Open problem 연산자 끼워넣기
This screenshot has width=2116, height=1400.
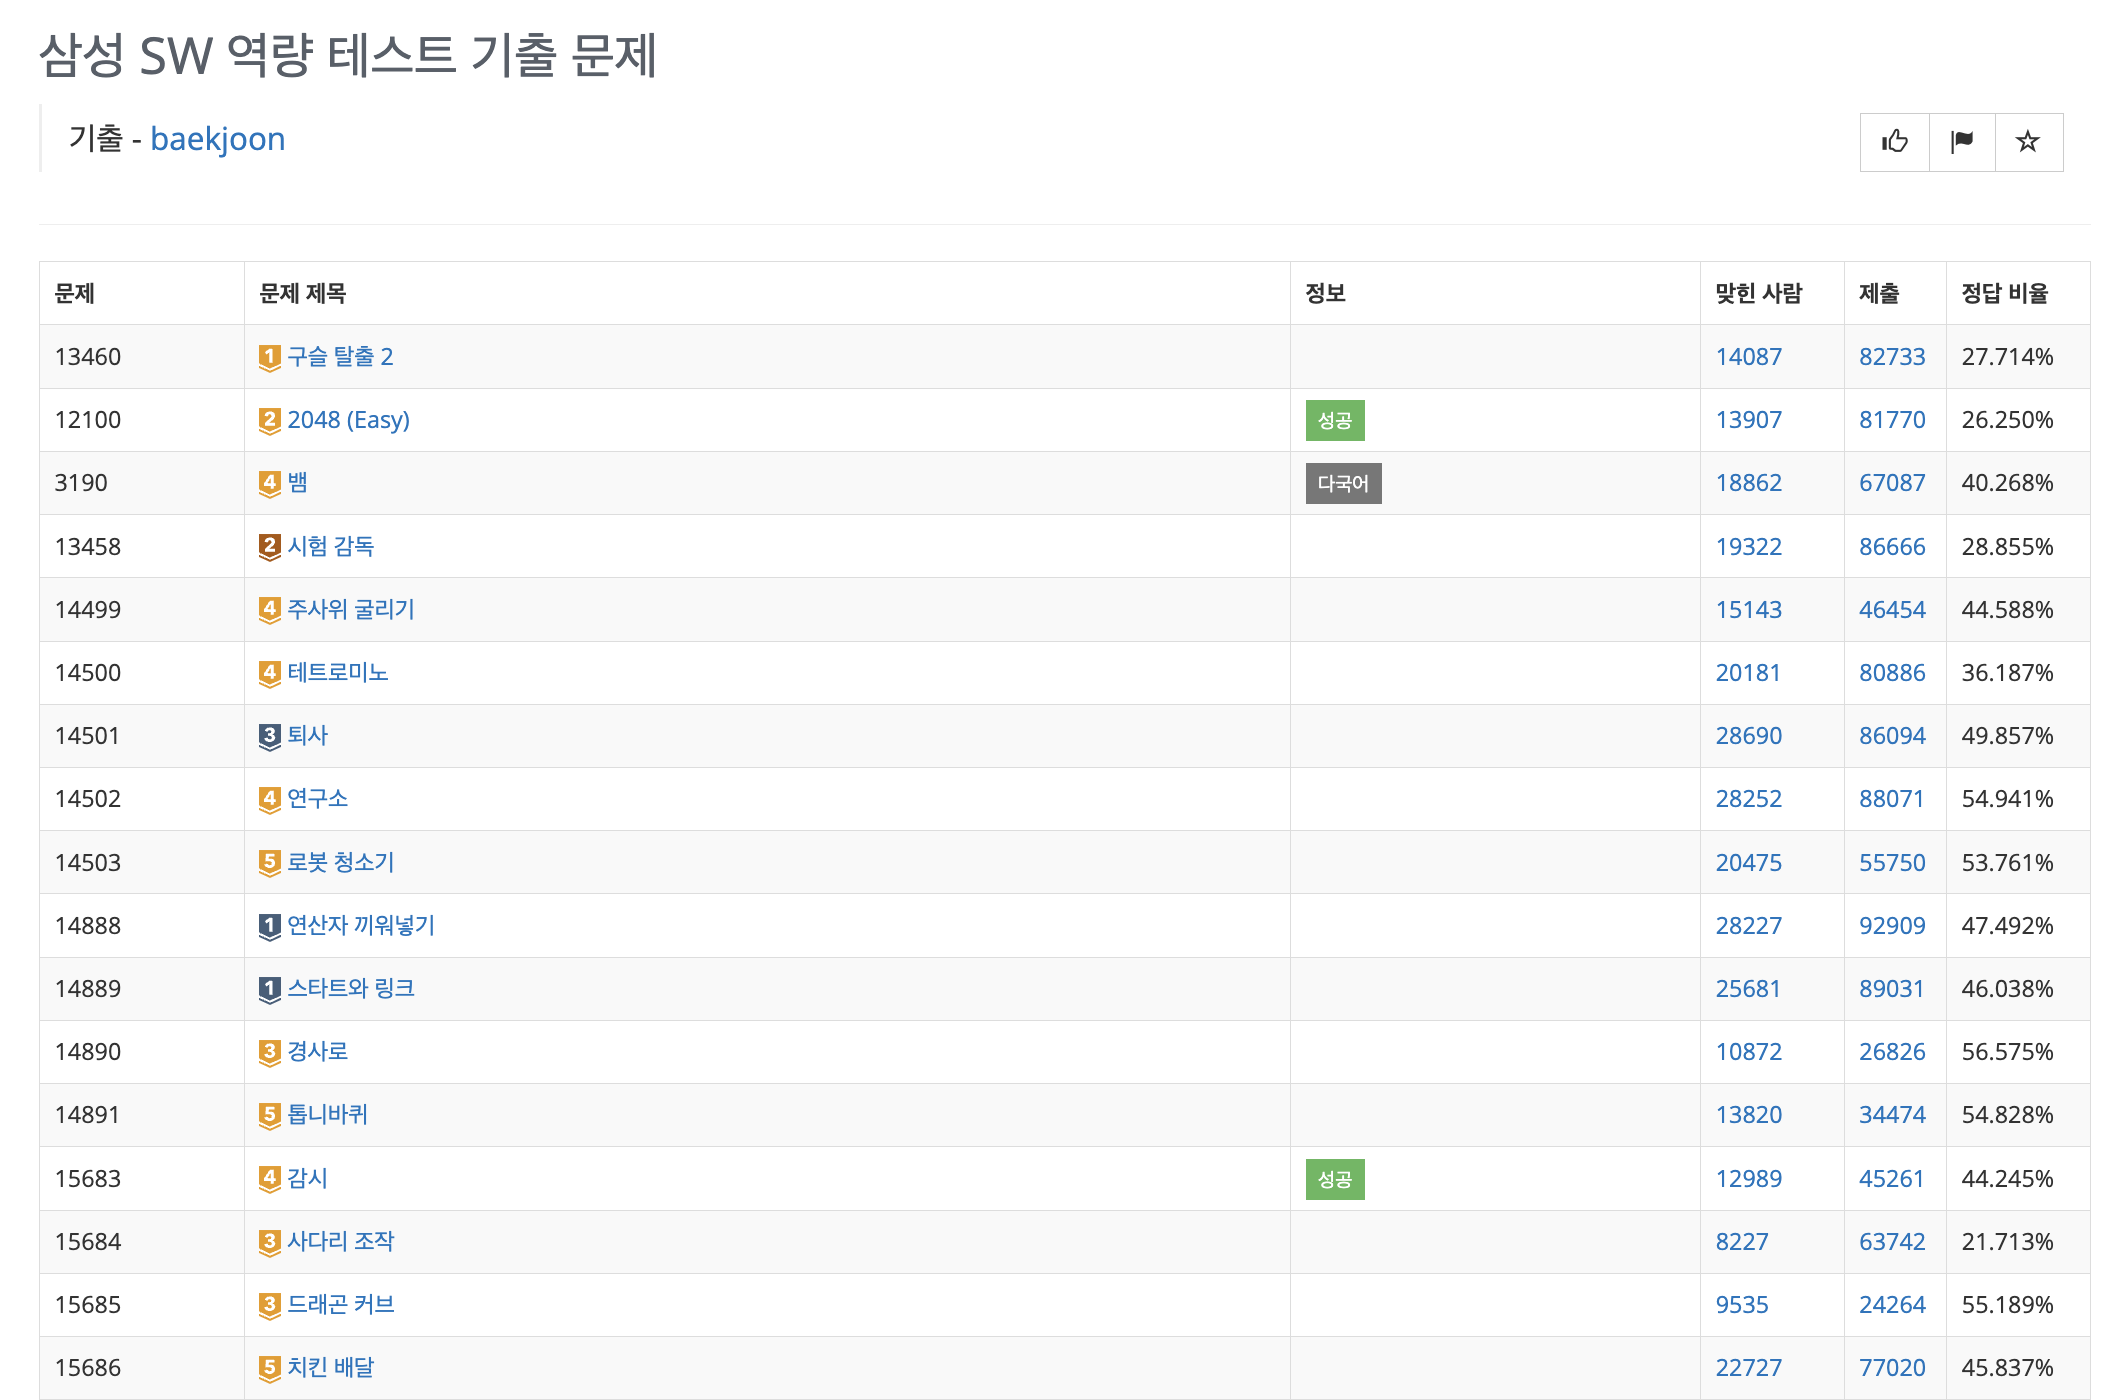coord(360,925)
